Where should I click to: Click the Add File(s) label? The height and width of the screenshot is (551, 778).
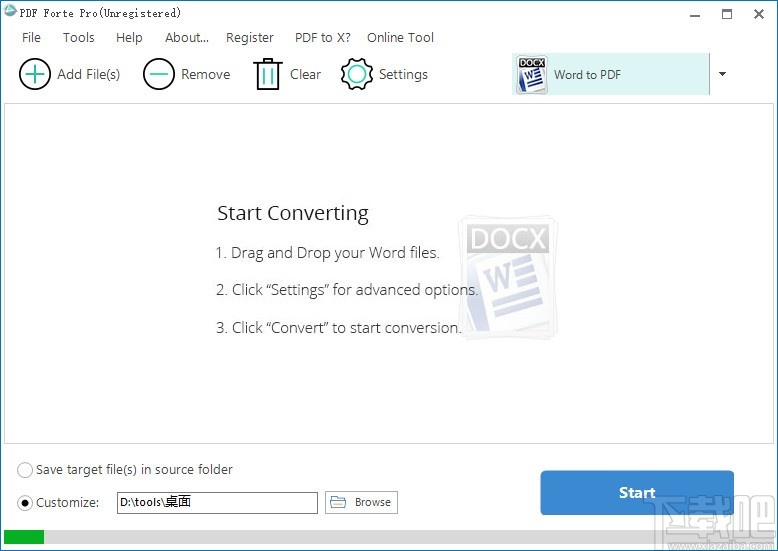tap(88, 74)
